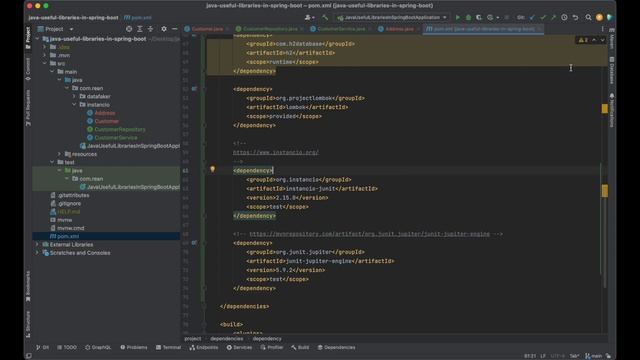
Task: Open the run configuration dropdown
Action: 392,18
